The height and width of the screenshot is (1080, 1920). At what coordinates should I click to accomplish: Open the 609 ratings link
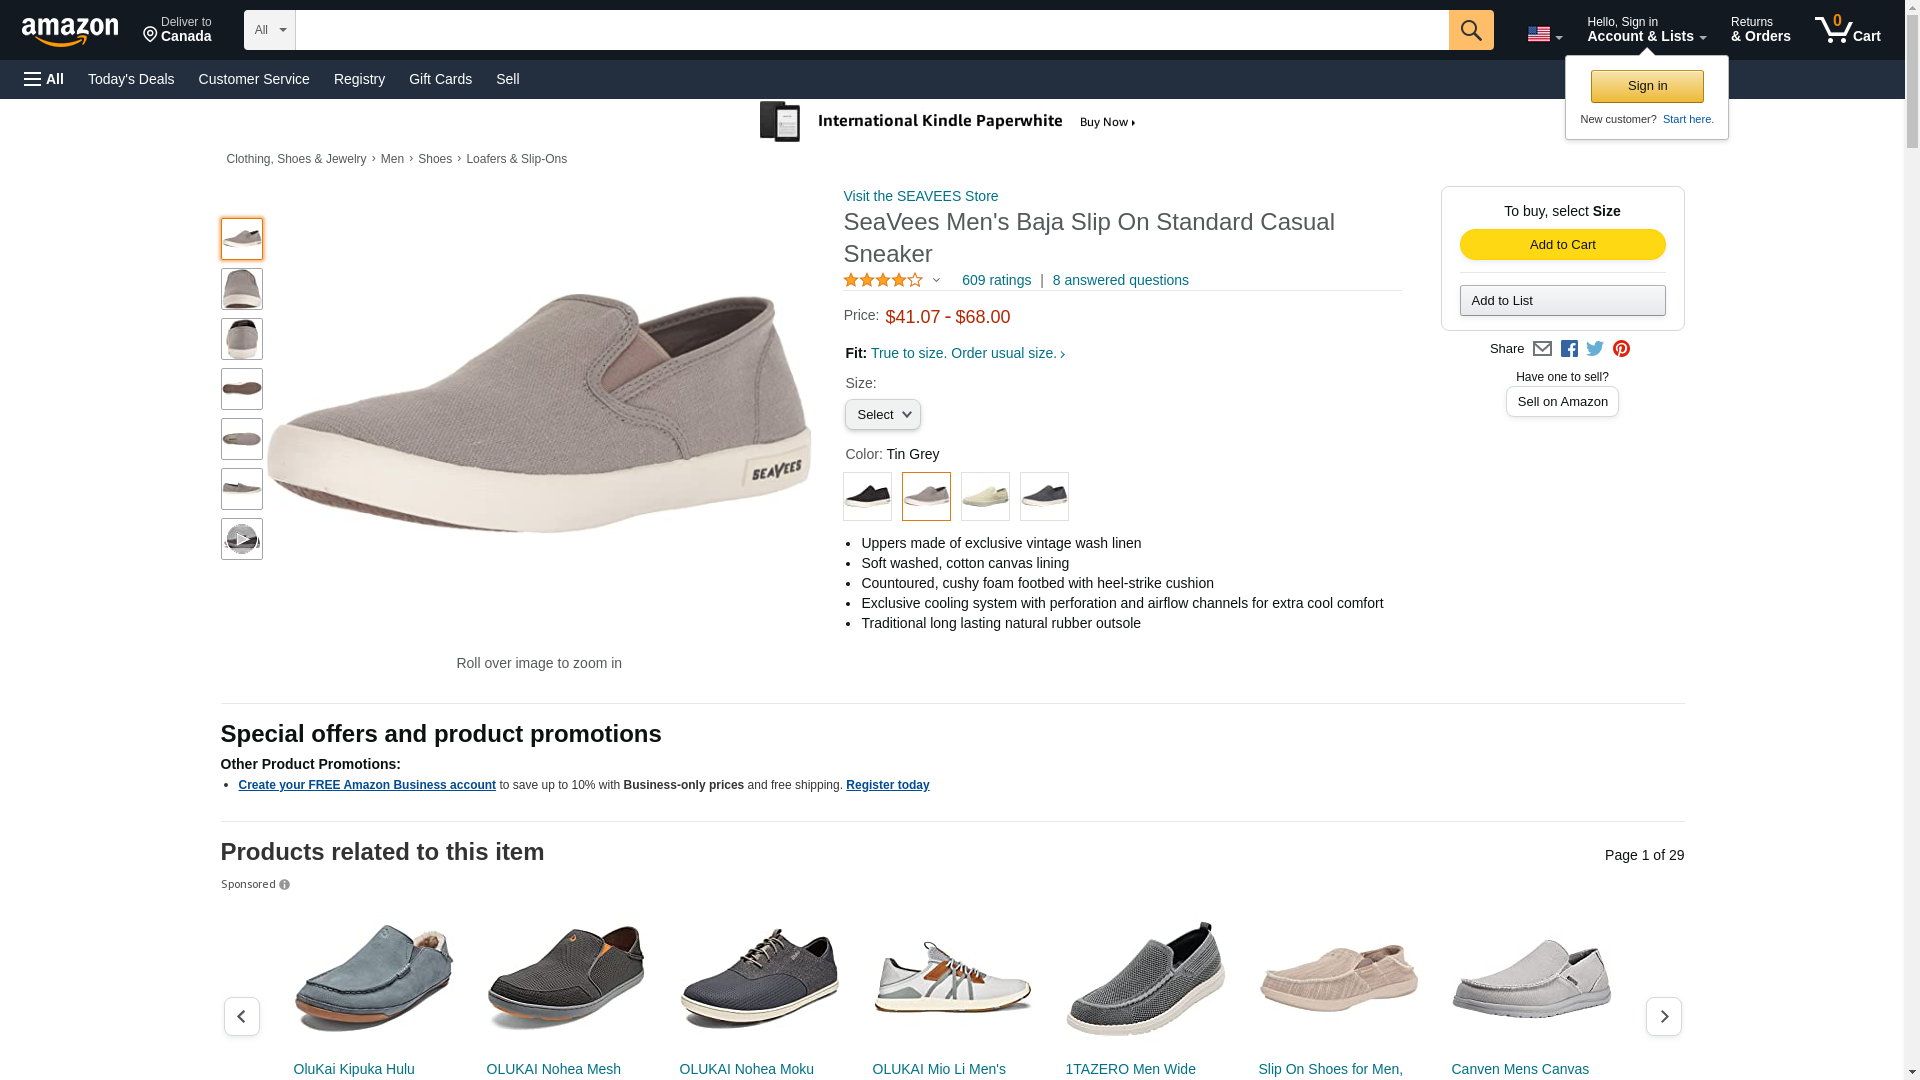pos(996,281)
